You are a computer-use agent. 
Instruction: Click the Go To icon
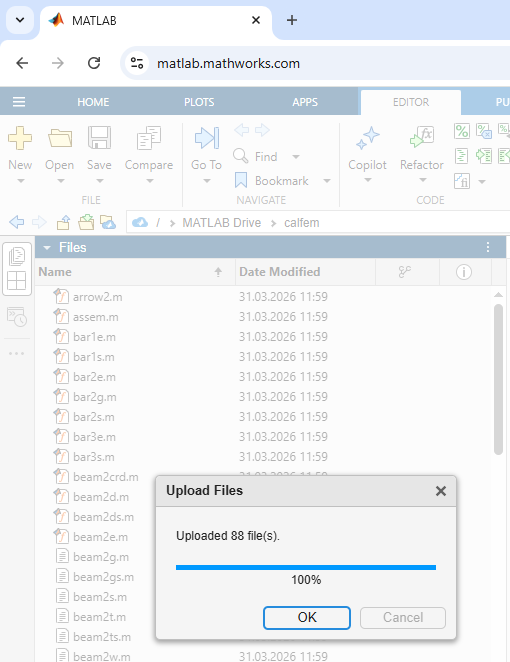(x=206, y=138)
